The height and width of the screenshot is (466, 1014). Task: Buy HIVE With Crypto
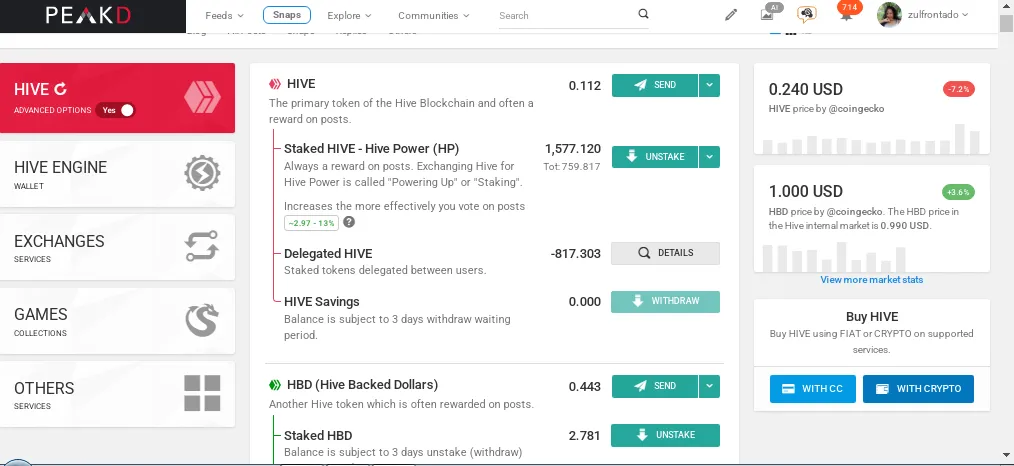[918, 388]
